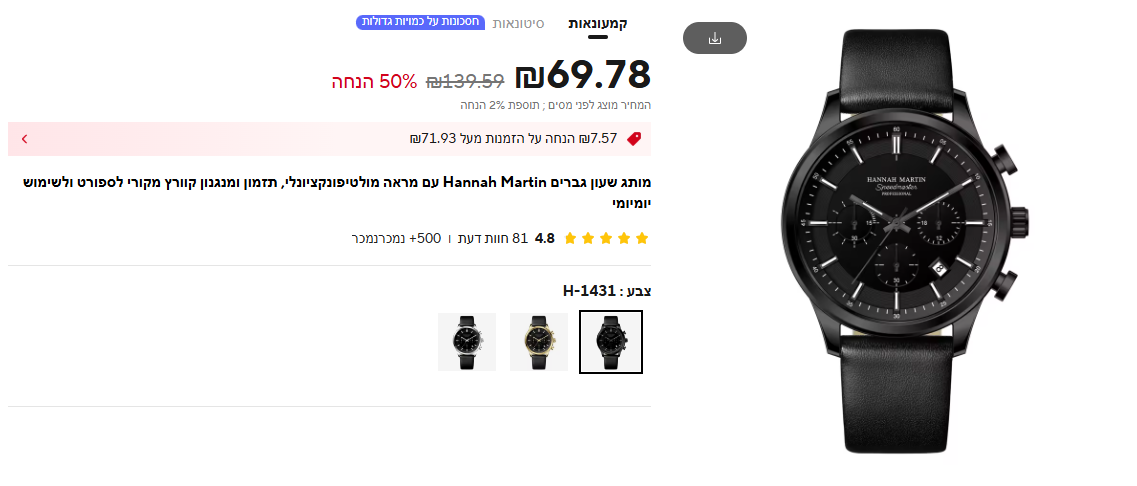Click the rightmost yellow rating star
1137x486 pixels.
coord(642,238)
